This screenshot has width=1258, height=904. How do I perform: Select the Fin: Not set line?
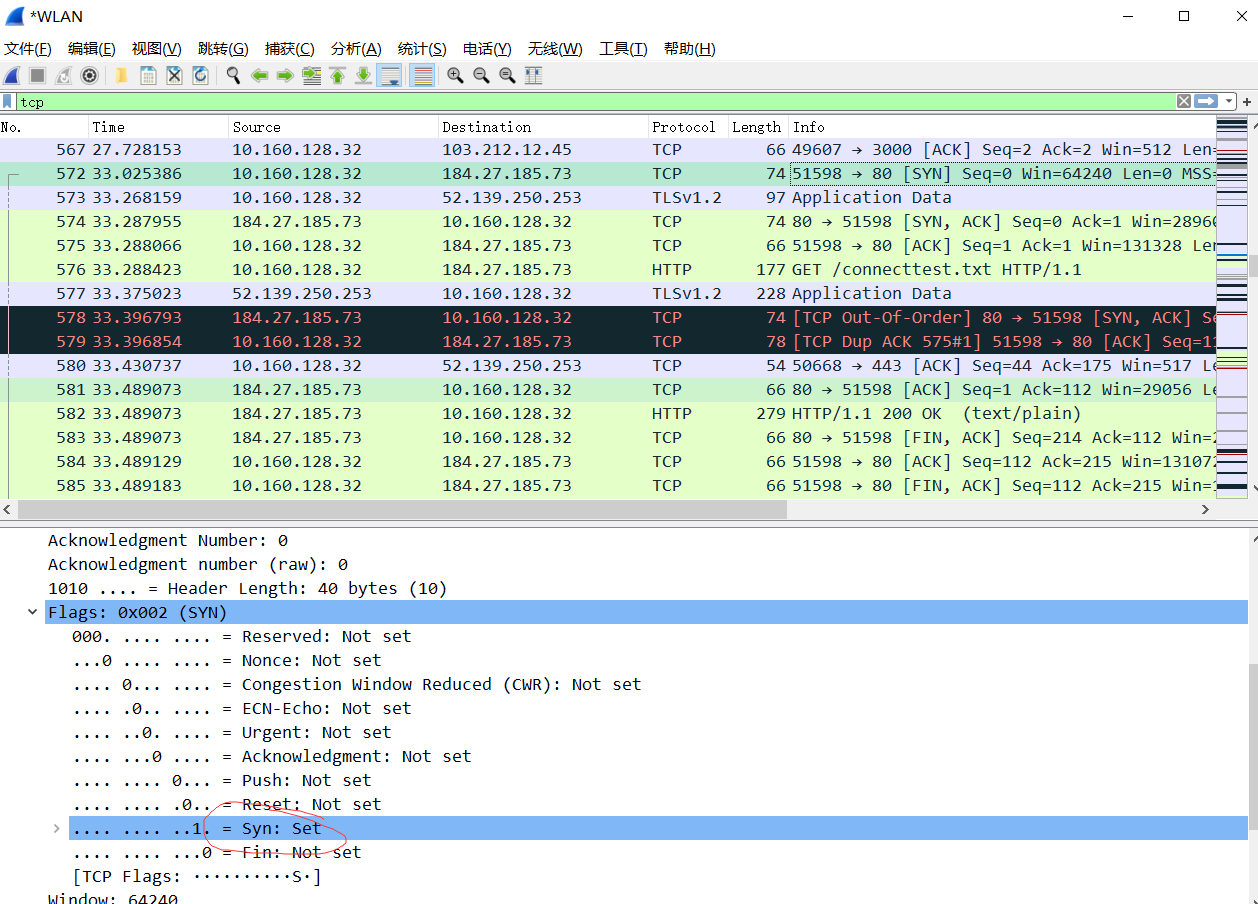[216, 852]
